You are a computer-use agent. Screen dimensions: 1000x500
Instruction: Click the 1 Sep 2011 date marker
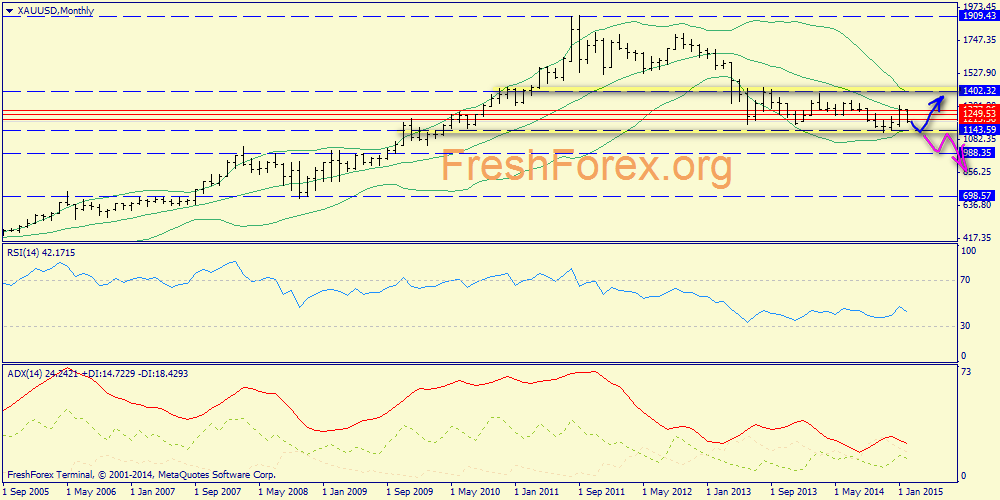click(x=600, y=491)
